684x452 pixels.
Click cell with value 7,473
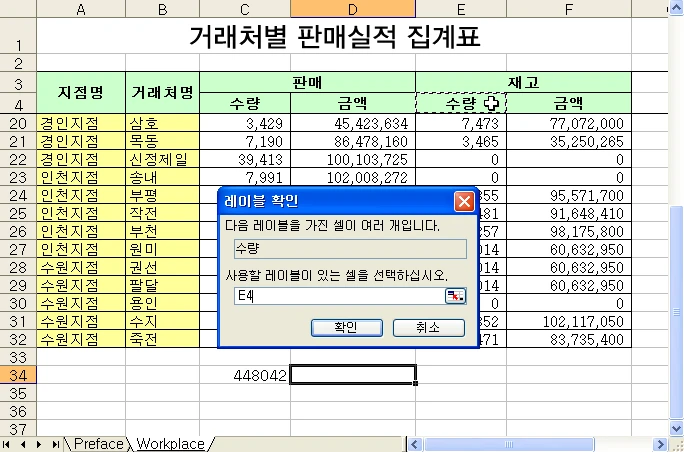[x=461, y=123]
